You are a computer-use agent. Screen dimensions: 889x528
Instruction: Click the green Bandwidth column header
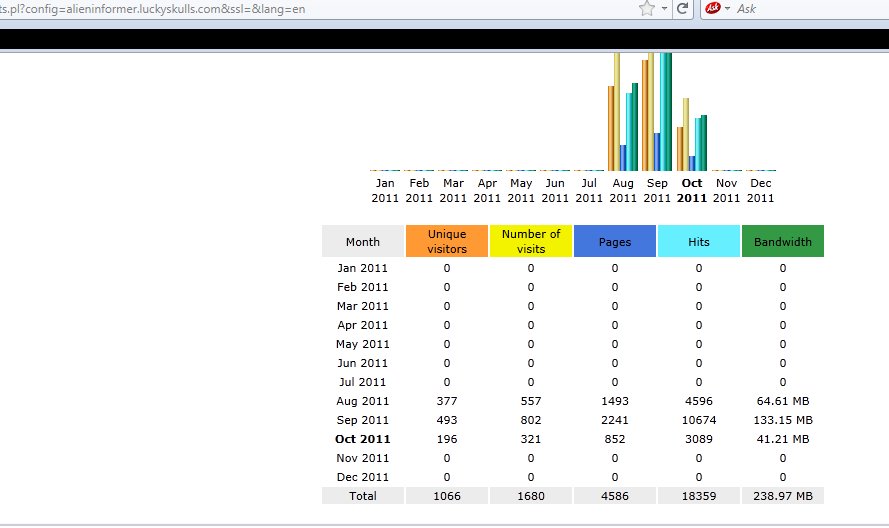click(x=783, y=241)
